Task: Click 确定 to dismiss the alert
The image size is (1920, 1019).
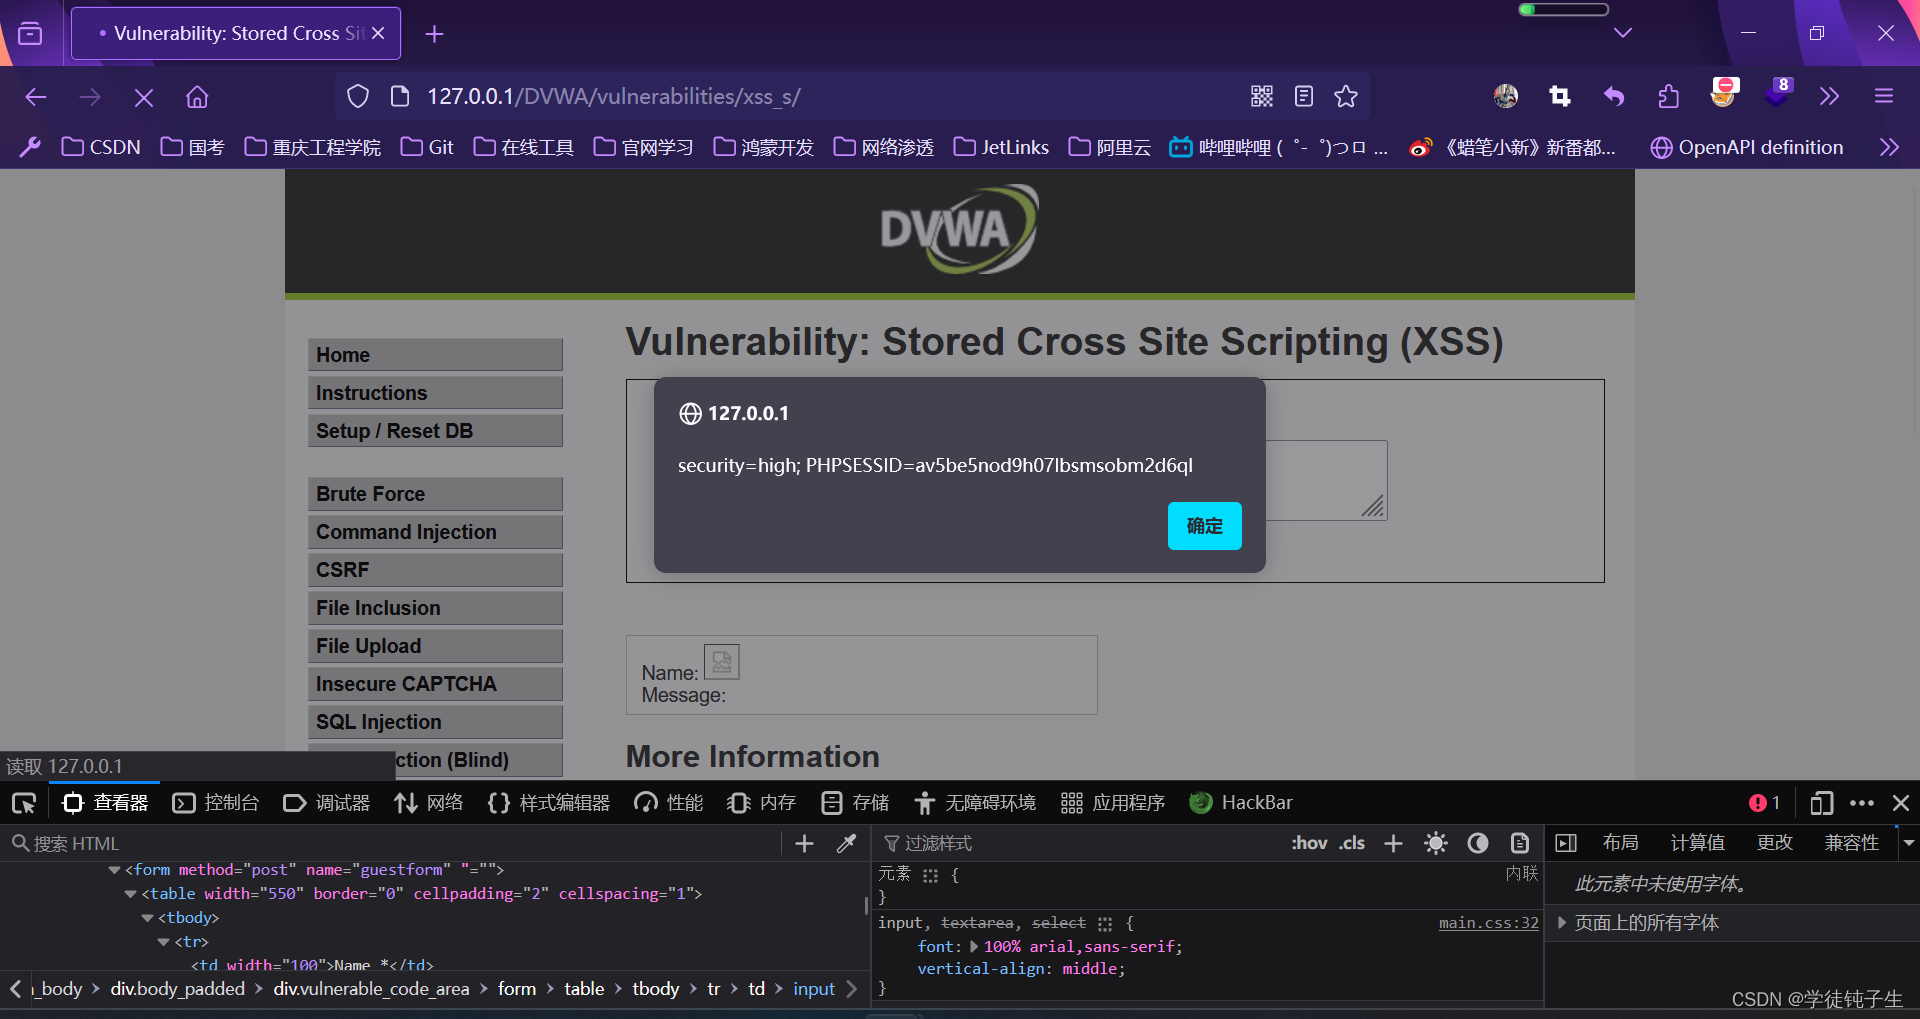Action: [1204, 526]
